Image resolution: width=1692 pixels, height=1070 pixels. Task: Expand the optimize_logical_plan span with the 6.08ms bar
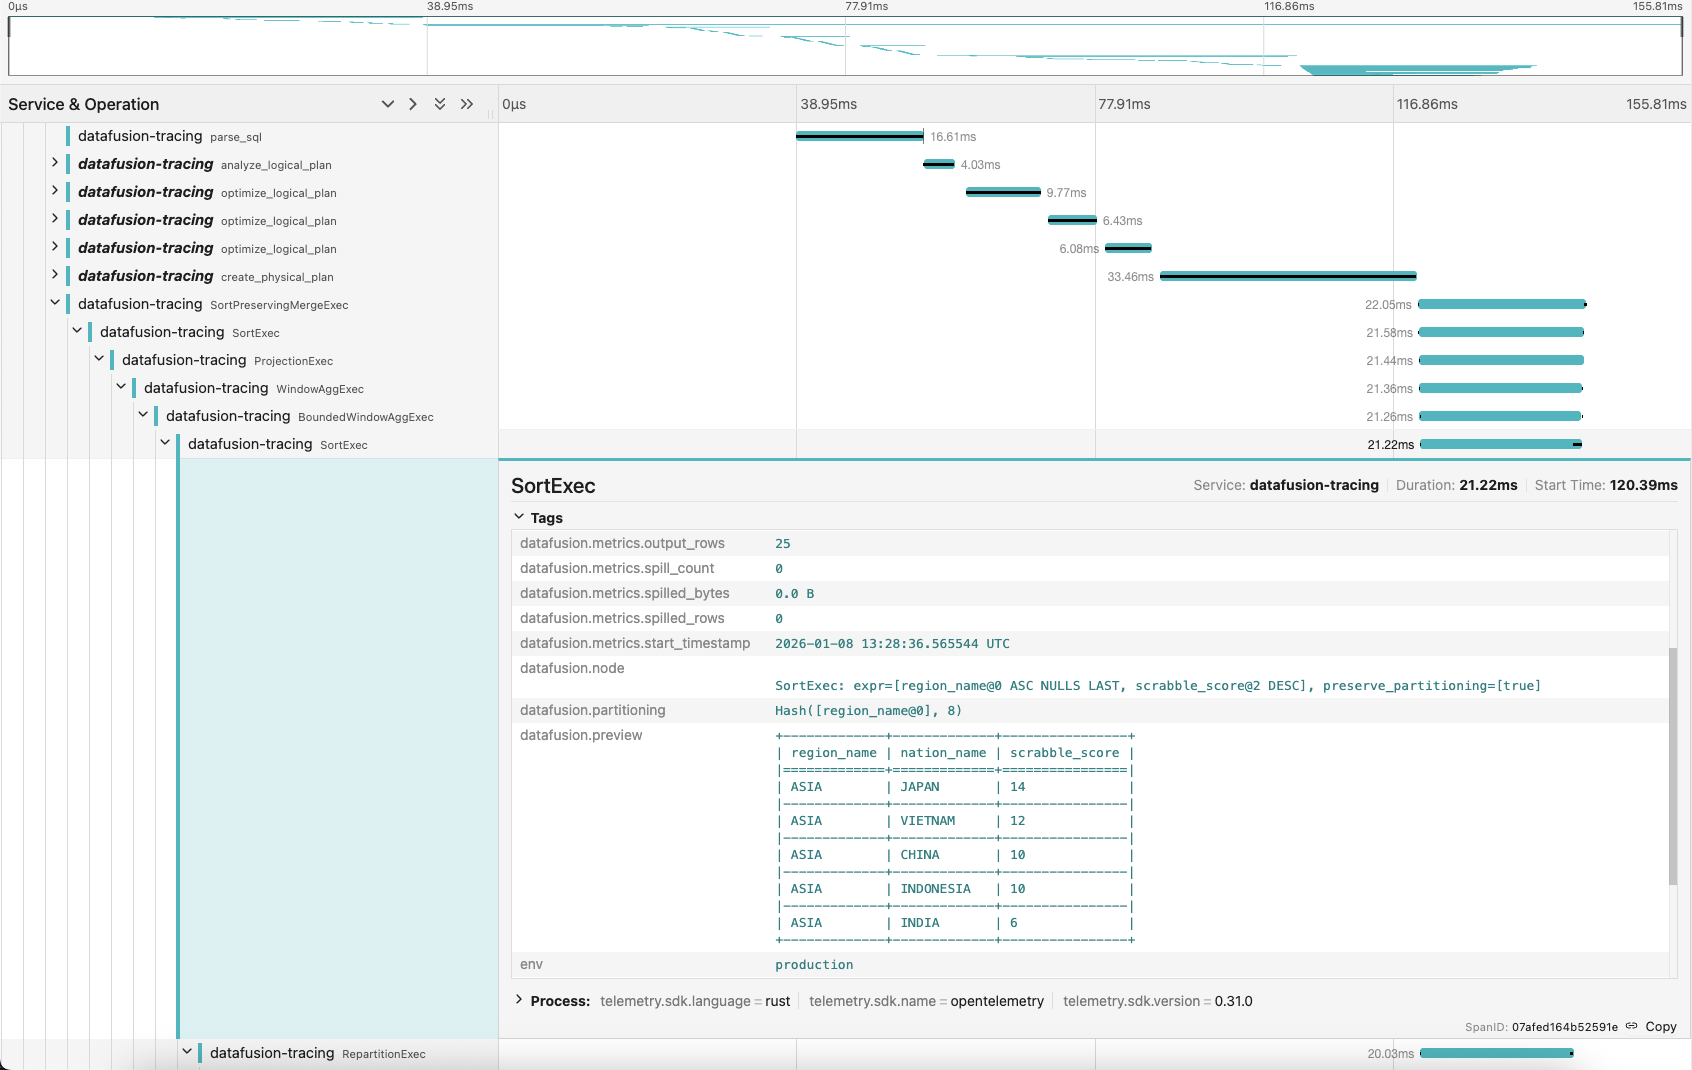click(55, 247)
